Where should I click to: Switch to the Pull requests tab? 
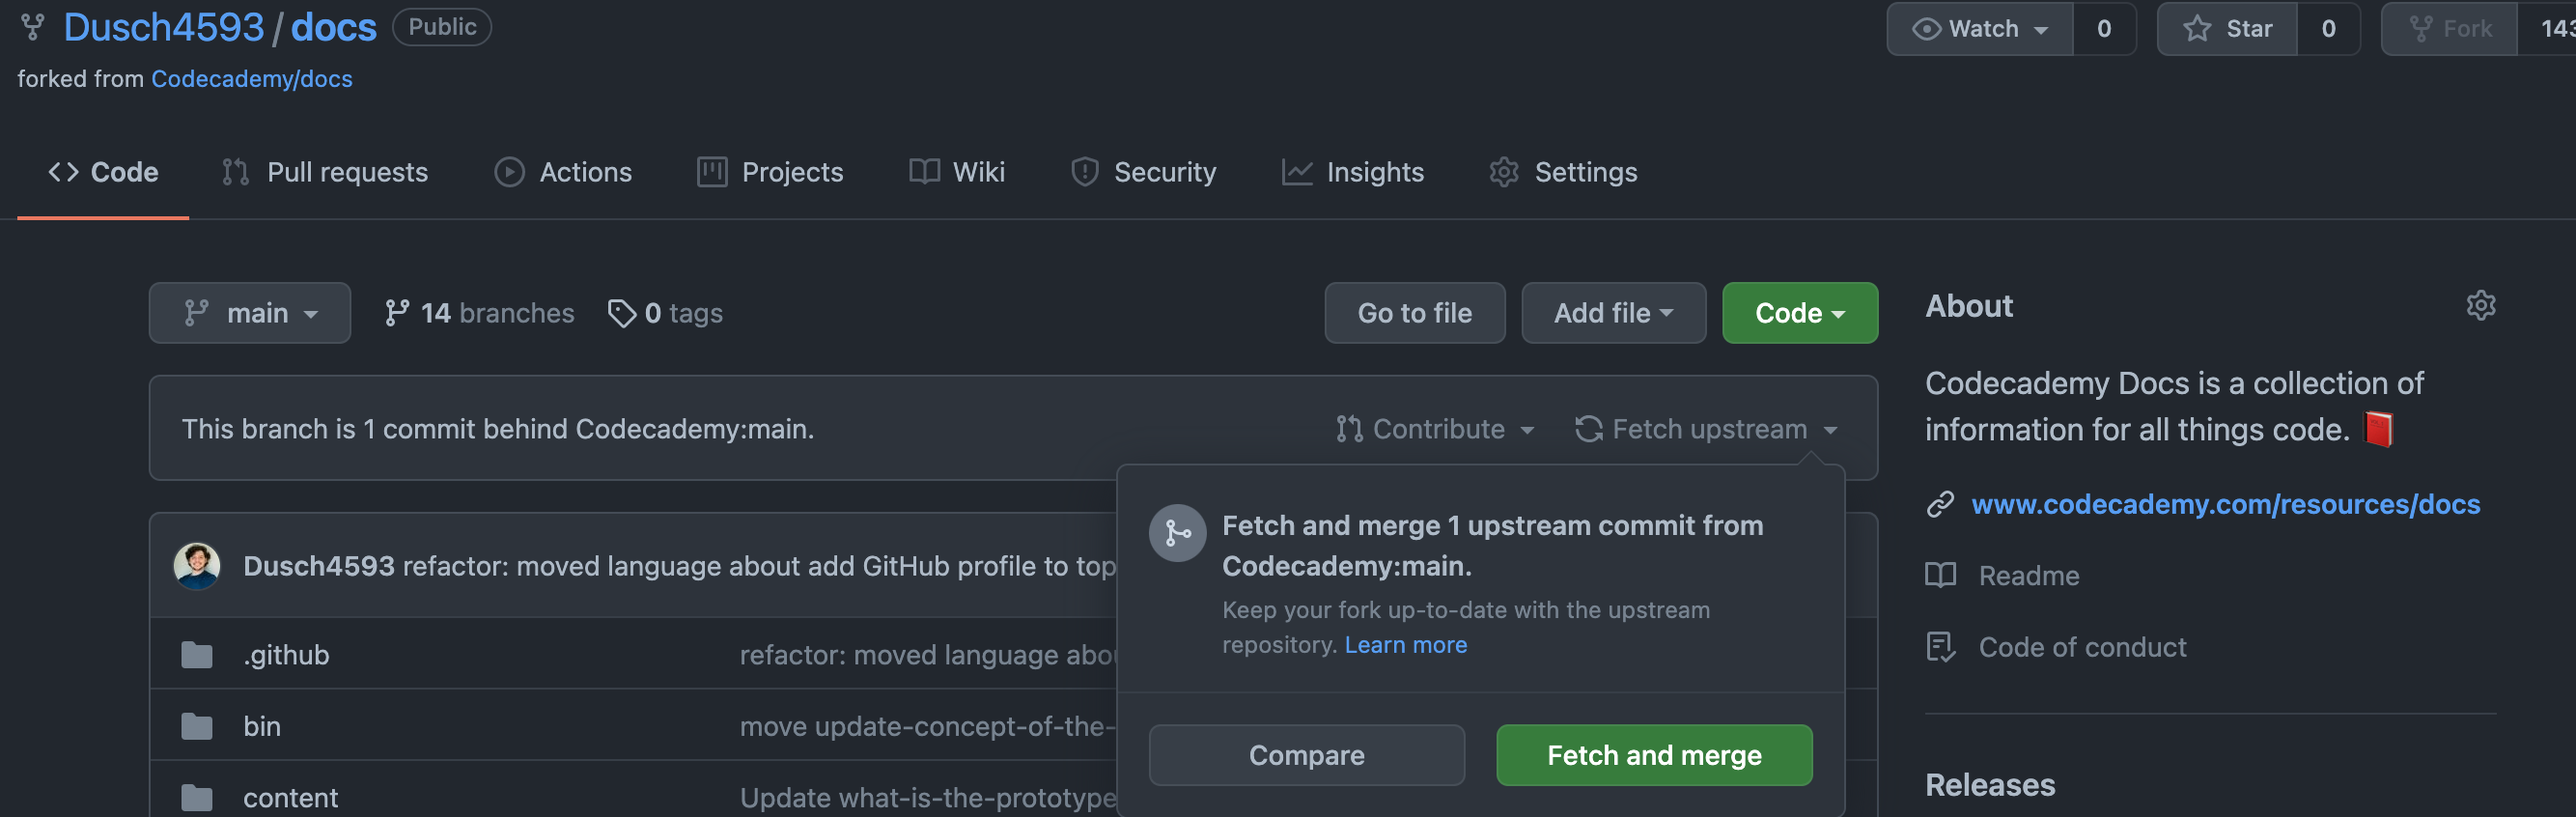325,172
